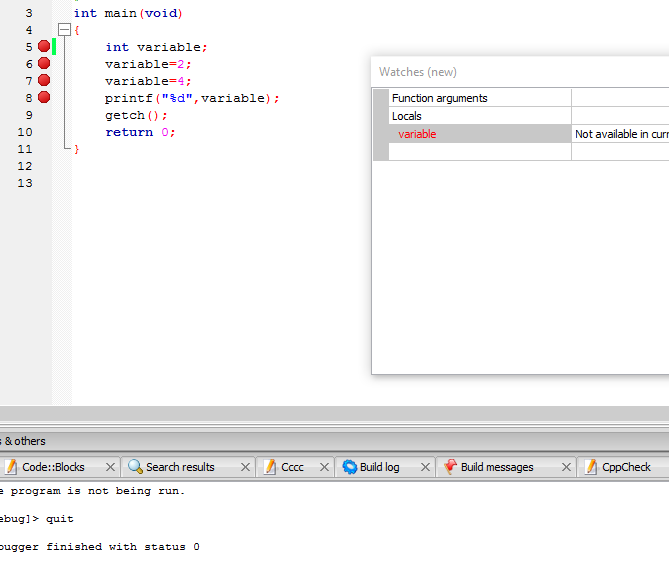This screenshot has width=669, height=563.
Task: Remove the breakpoint on line 5
Action: (x=44, y=47)
